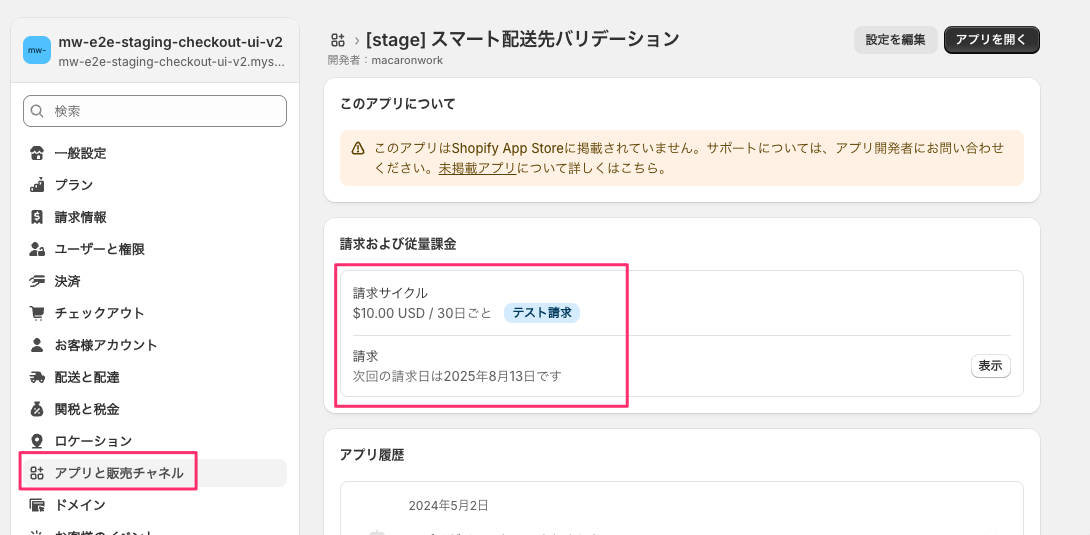The height and width of the screenshot is (535, 1090).
Task: Select アプリと販売チャネル in the sidebar
Action: [x=155, y=473]
